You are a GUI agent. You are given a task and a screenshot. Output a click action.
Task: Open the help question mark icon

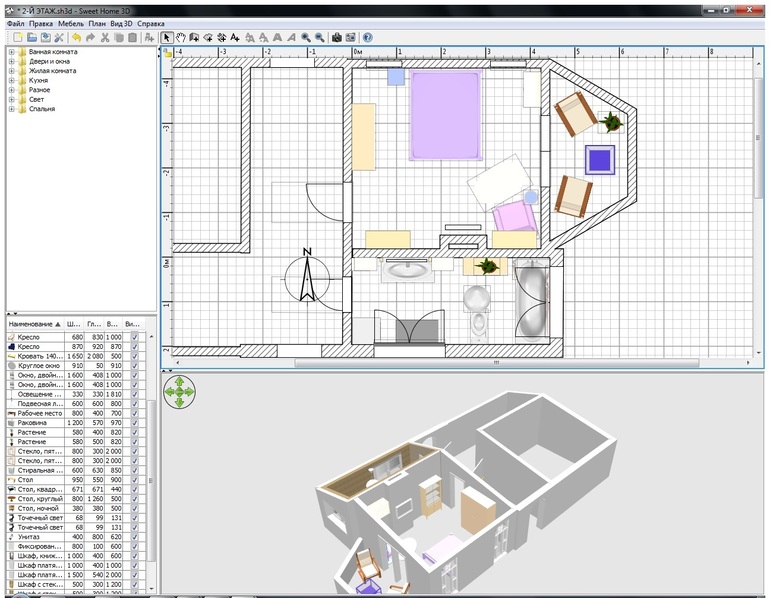[x=367, y=37]
